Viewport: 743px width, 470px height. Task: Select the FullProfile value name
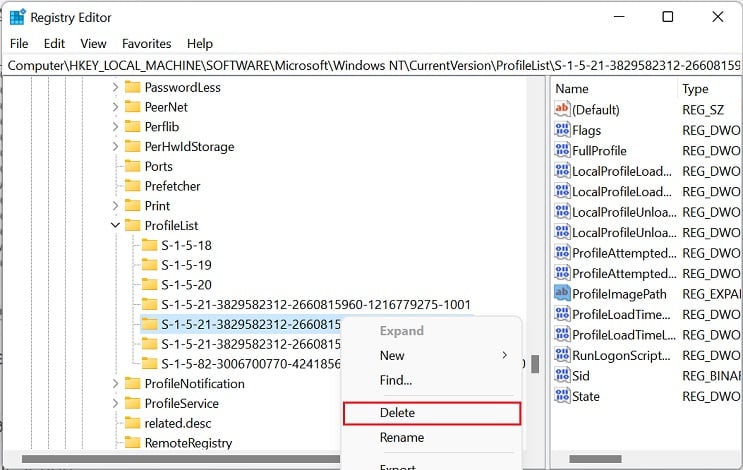(x=599, y=151)
